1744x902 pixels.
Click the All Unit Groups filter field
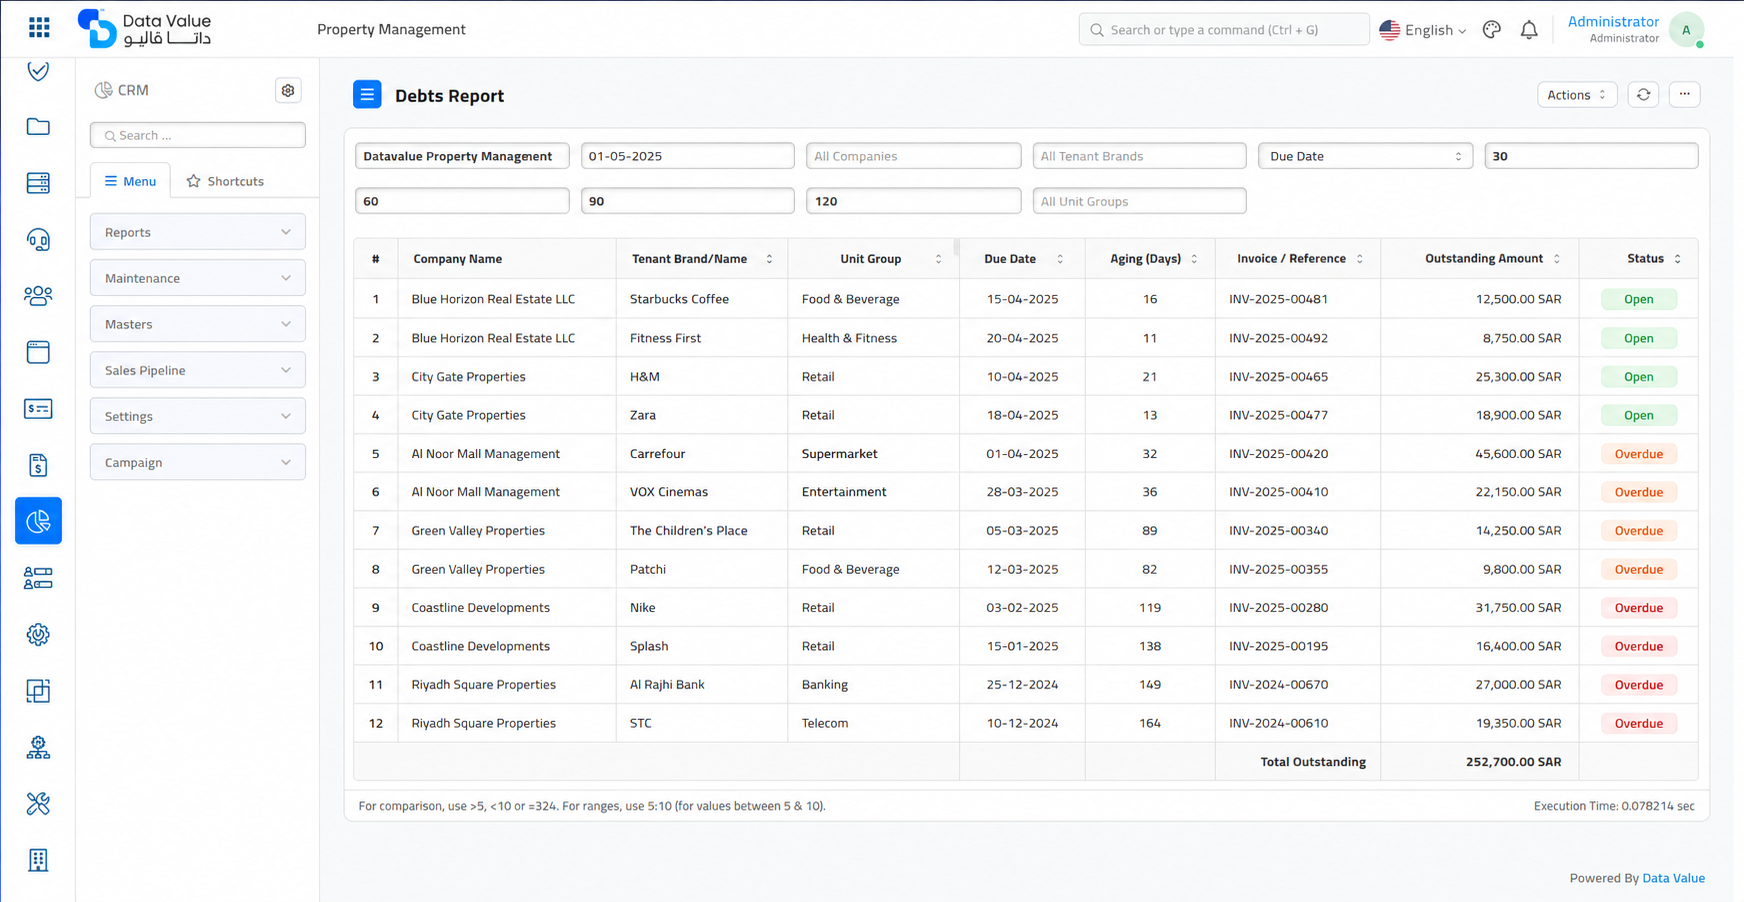(1140, 201)
